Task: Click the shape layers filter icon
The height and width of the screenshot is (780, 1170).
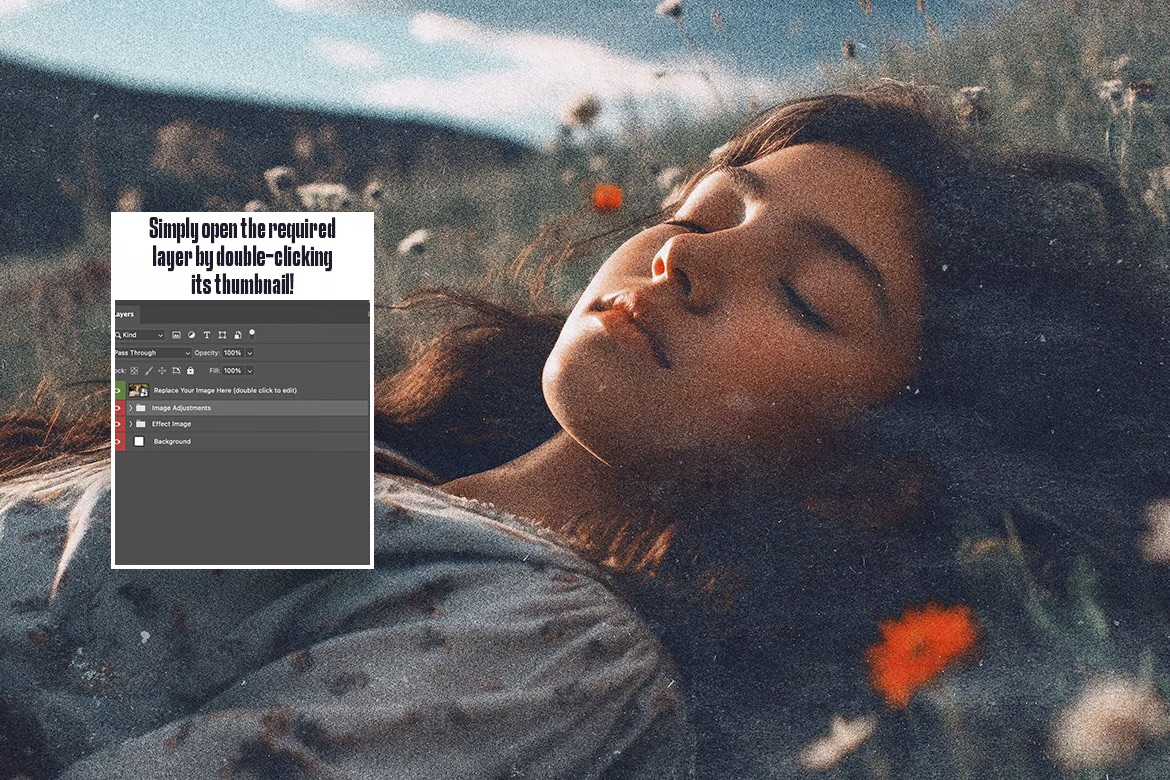Action: [x=223, y=335]
